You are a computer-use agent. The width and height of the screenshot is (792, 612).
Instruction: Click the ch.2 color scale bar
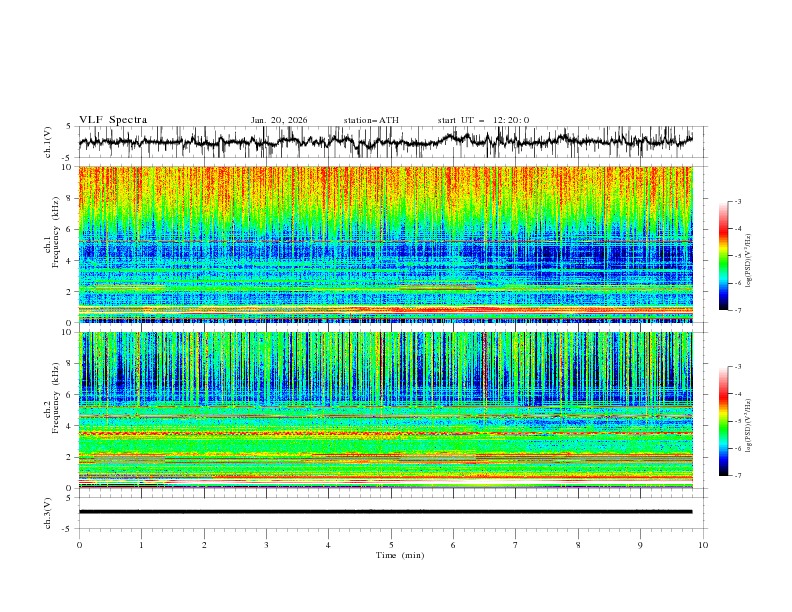coord(723,421)
